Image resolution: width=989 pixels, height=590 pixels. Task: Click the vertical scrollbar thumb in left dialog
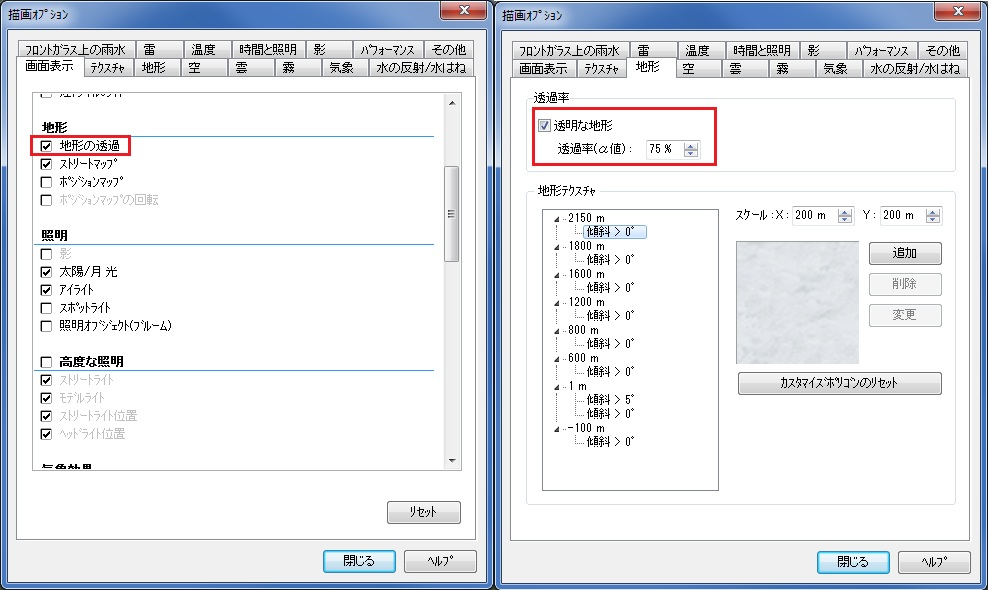(452, 214)
